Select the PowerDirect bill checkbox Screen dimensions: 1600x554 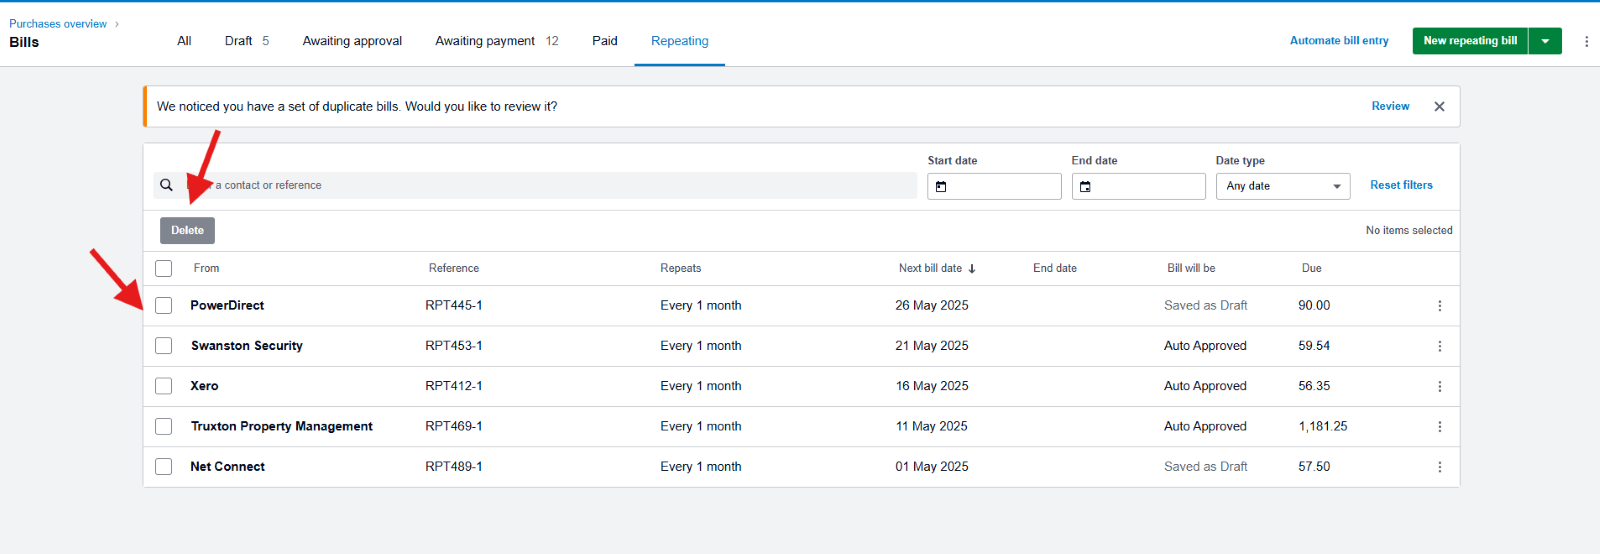pos(164,306)
